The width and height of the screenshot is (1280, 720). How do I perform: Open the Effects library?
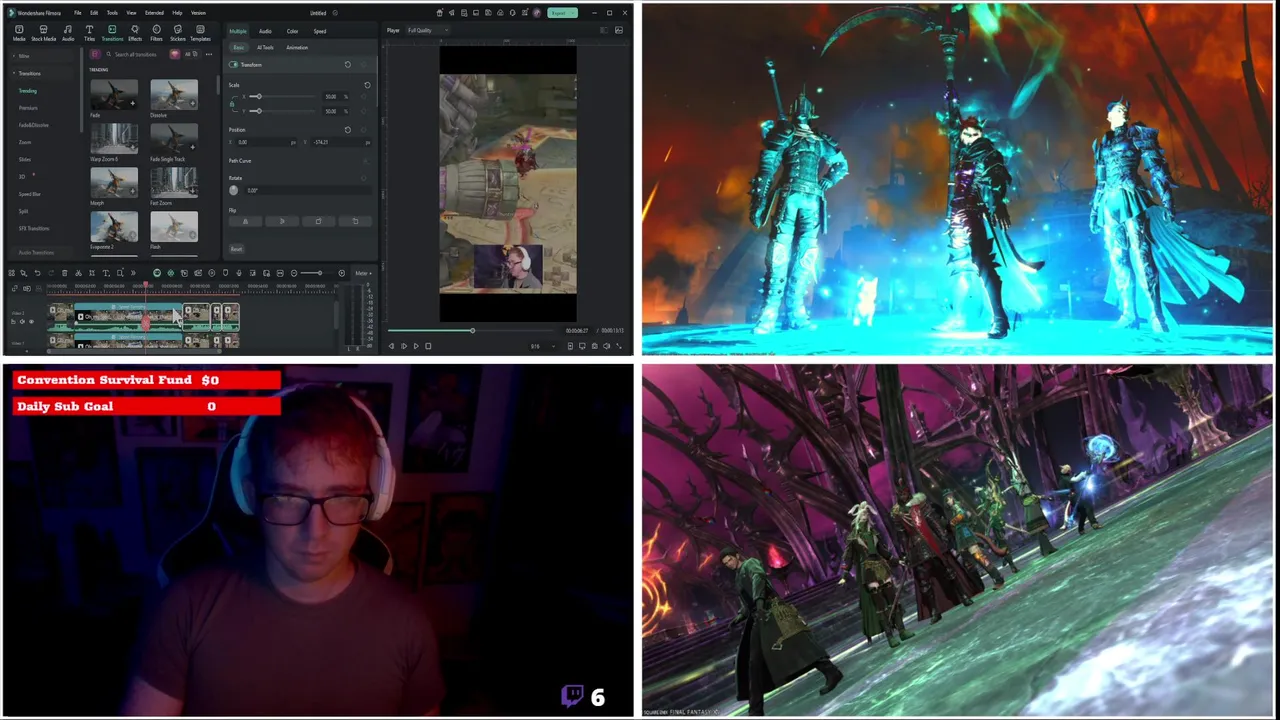(x=135, y=32)
